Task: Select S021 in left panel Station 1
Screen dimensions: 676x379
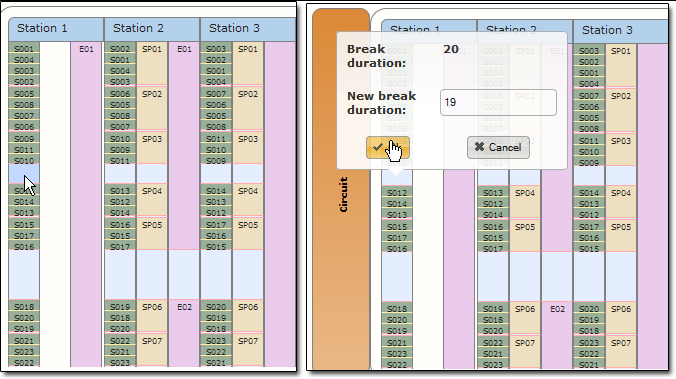Action: (24, 341)
